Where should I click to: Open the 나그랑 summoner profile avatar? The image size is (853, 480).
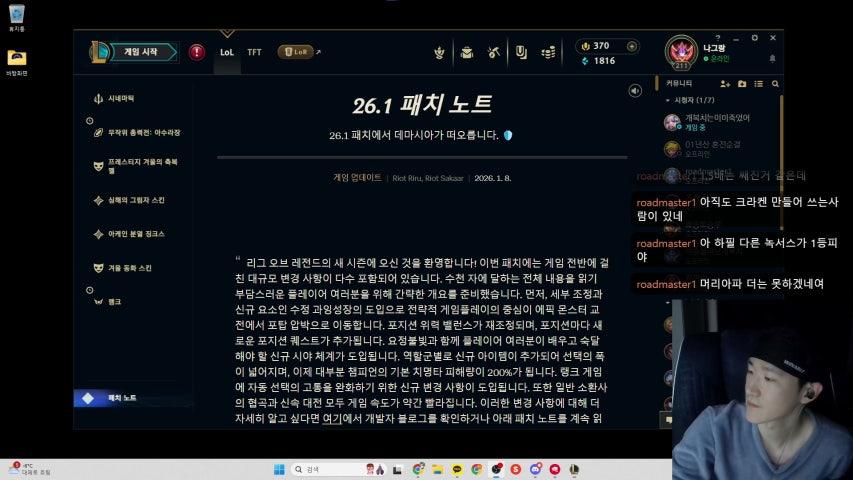[x=681, y=52]
